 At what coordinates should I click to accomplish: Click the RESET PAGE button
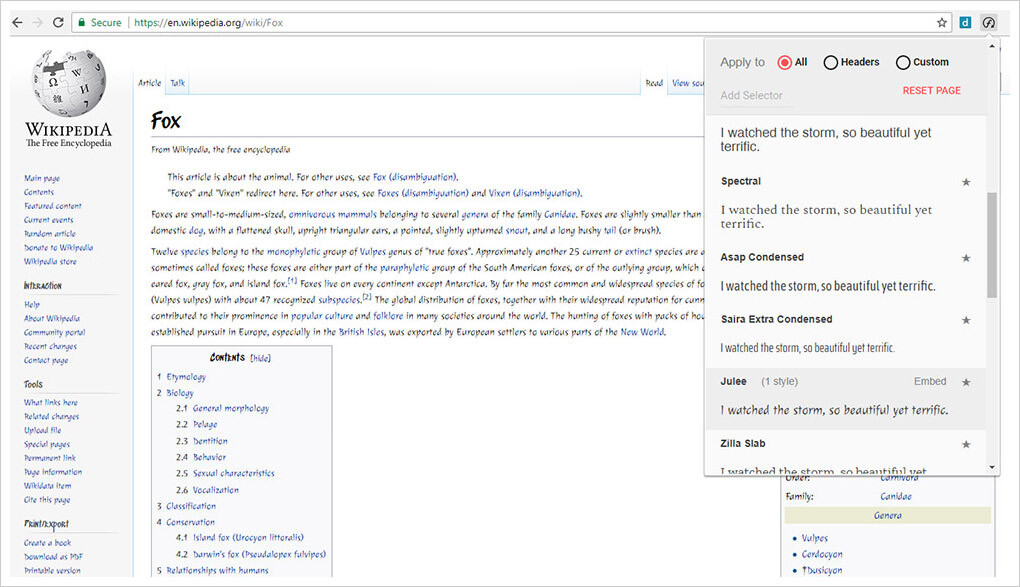(931, 91)
